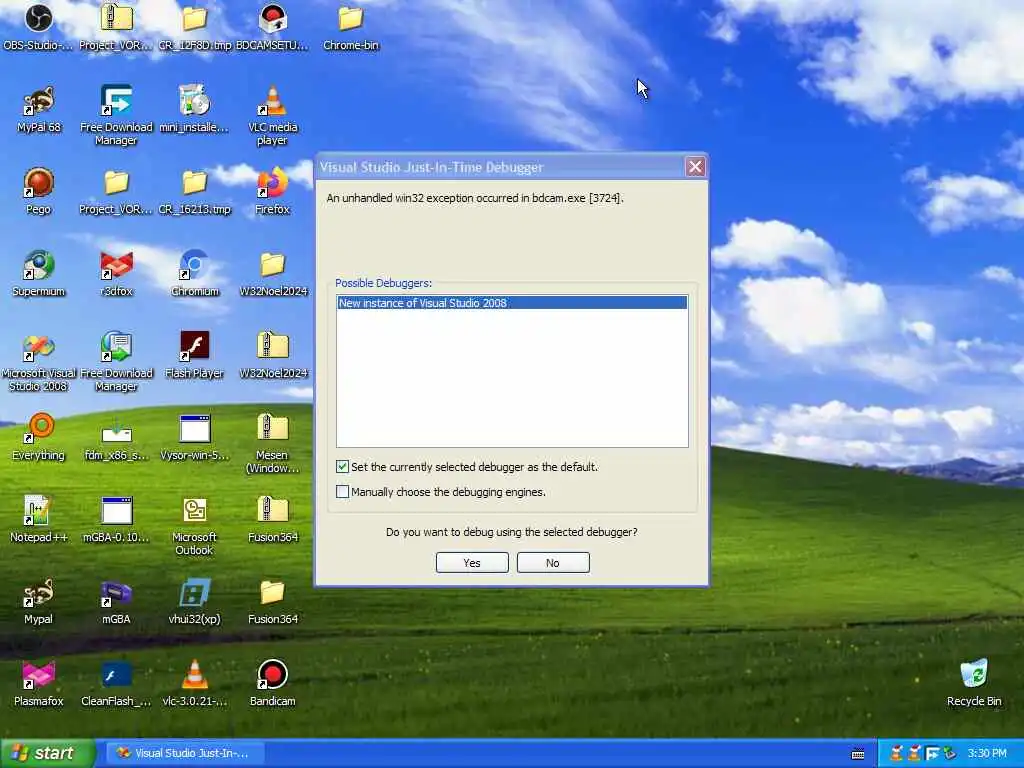Click No to decline debugging

pyautogui.click(x=553, y=563)
